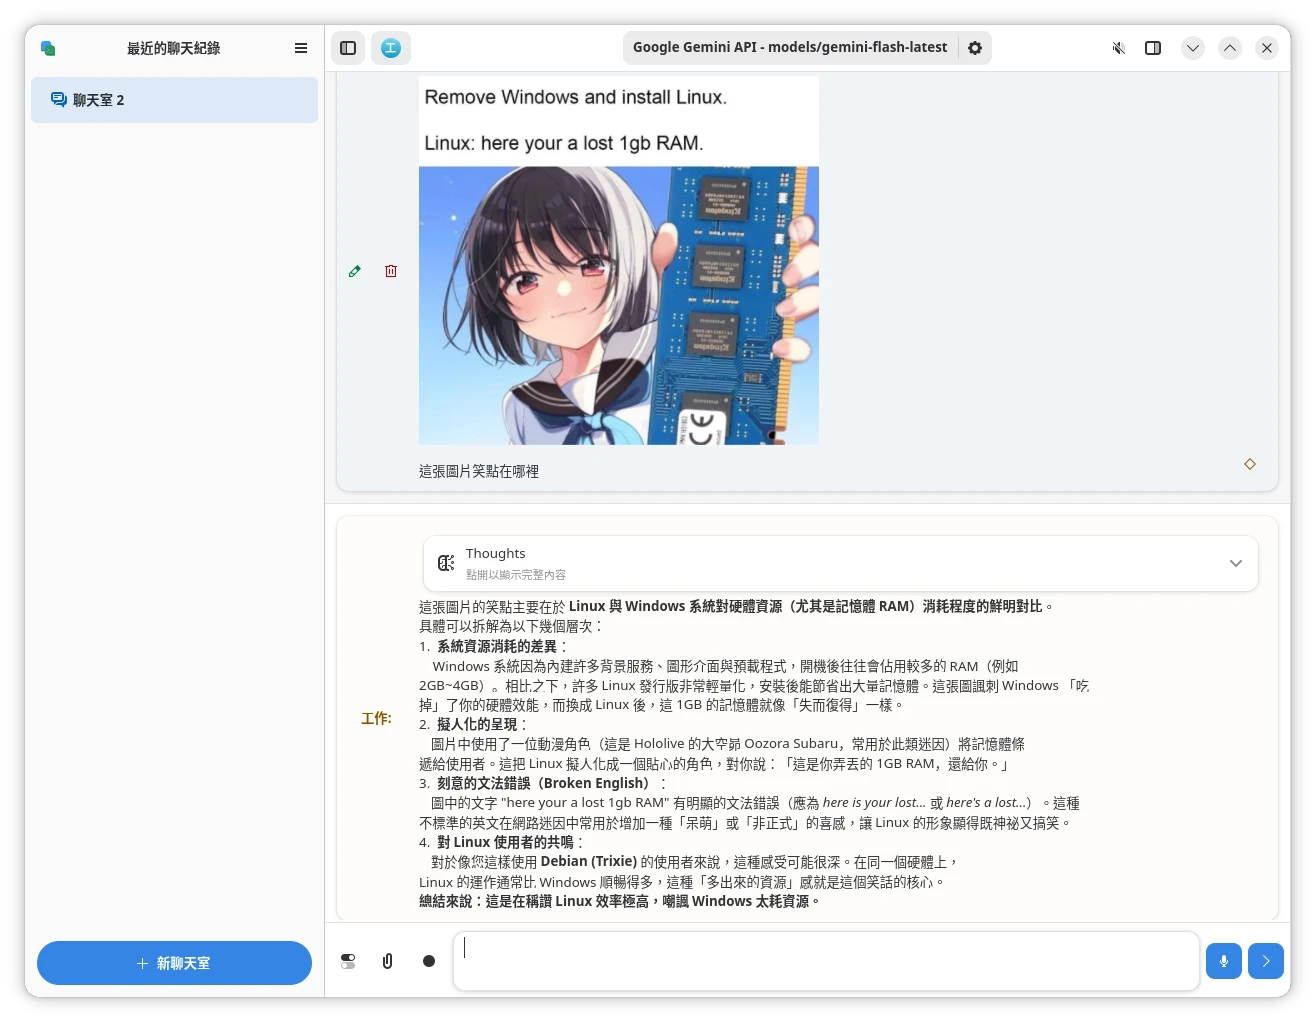Viewport: 1316px width, 1022px height.
Task: Click the 最近的聊天紀錄 sidebar title
Action: [x=174, y=48]
